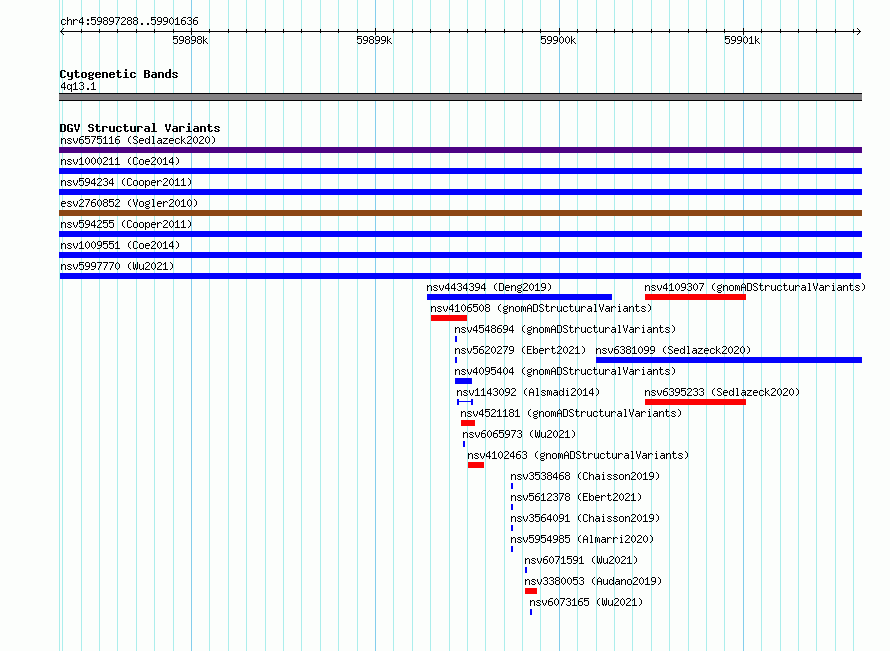Click the DGV Structural Variants track title
This screenshot has width=890, height=651.
point(140,128)
